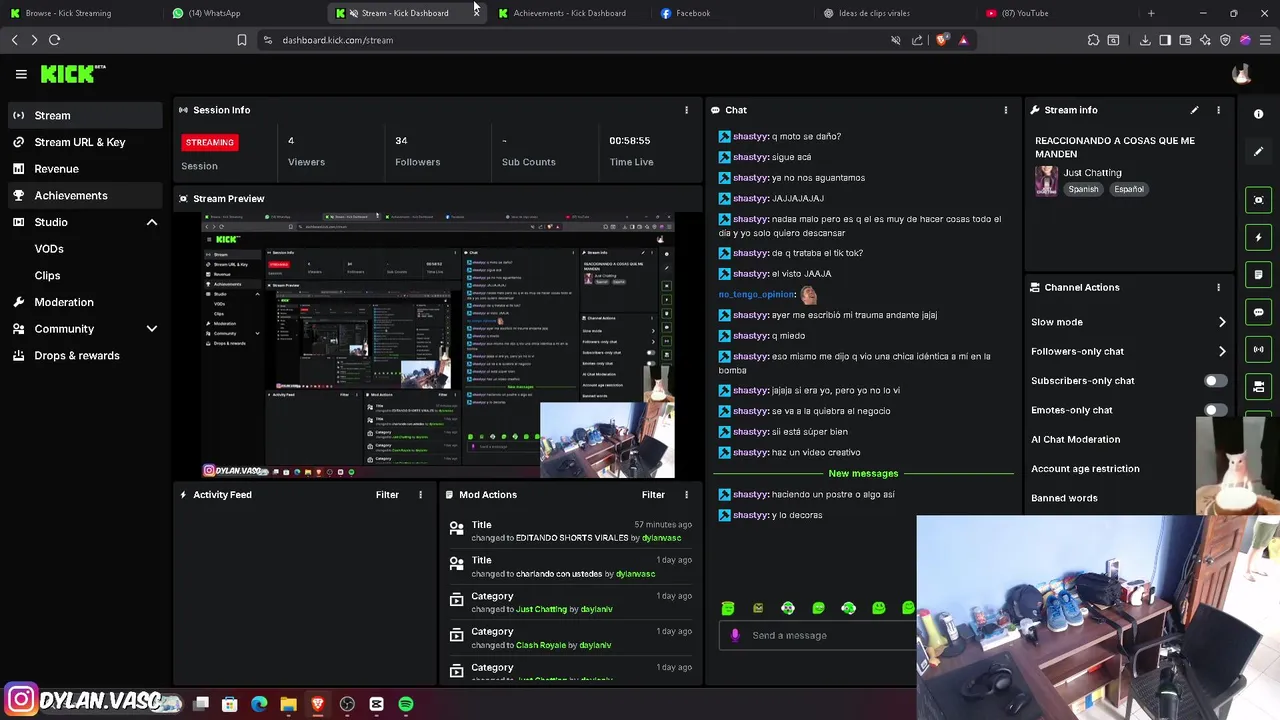Expand the Community section
This screenshot has height=720, width=1280.
coord(152,329)
